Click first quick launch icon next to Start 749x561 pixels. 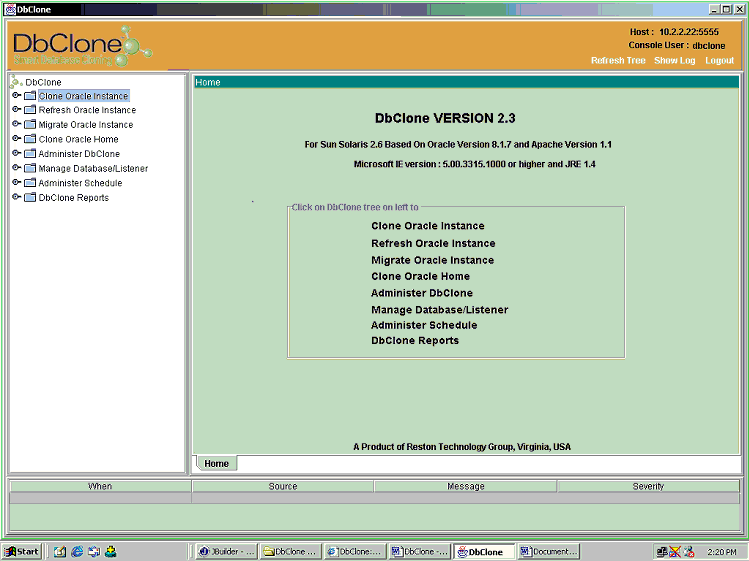coord(60,551)
